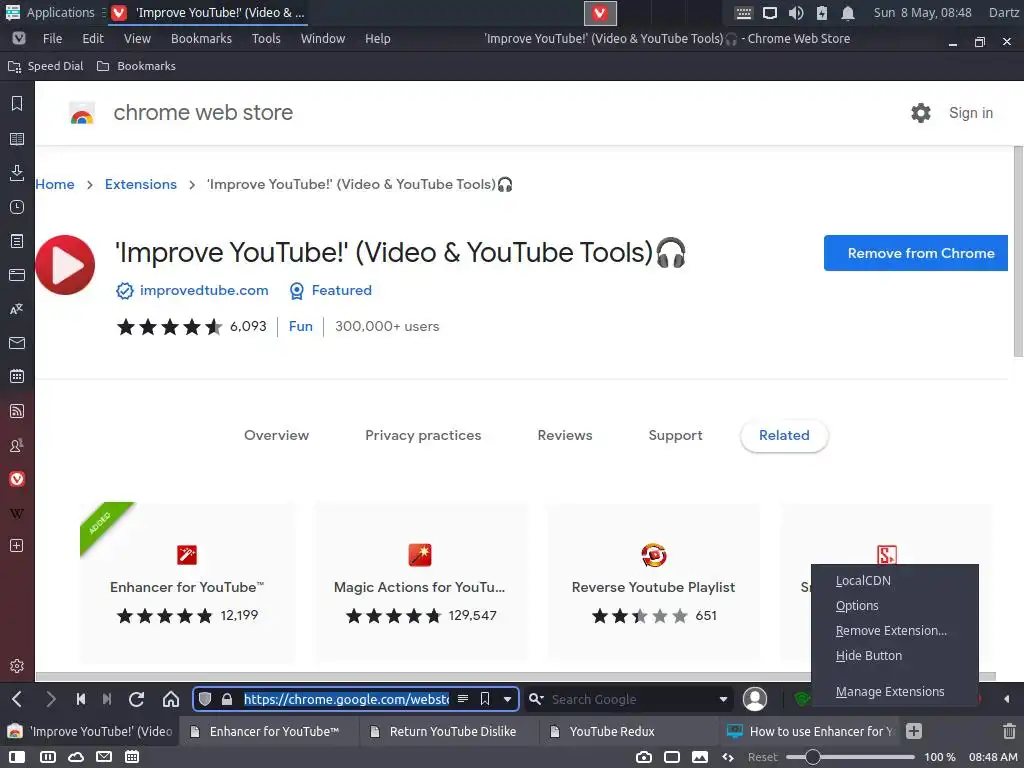1024x768 pixels.
Task: Open improvedtube.com publisher link
Action: coord(204,291)
